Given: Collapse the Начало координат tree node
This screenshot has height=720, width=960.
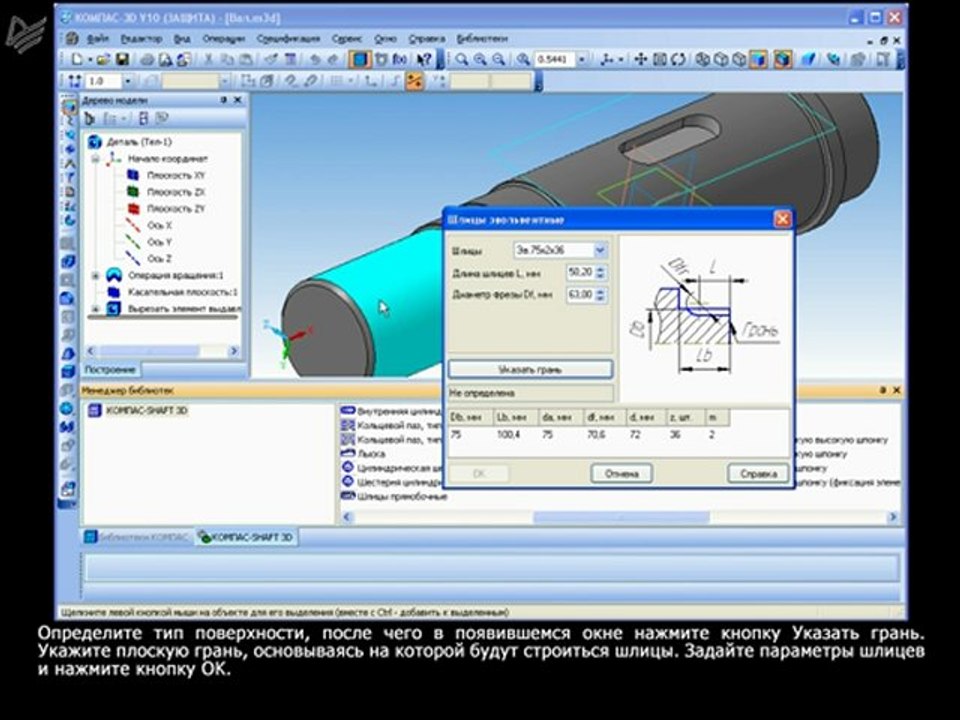Looking at the screenshot, I should [96, 159].
